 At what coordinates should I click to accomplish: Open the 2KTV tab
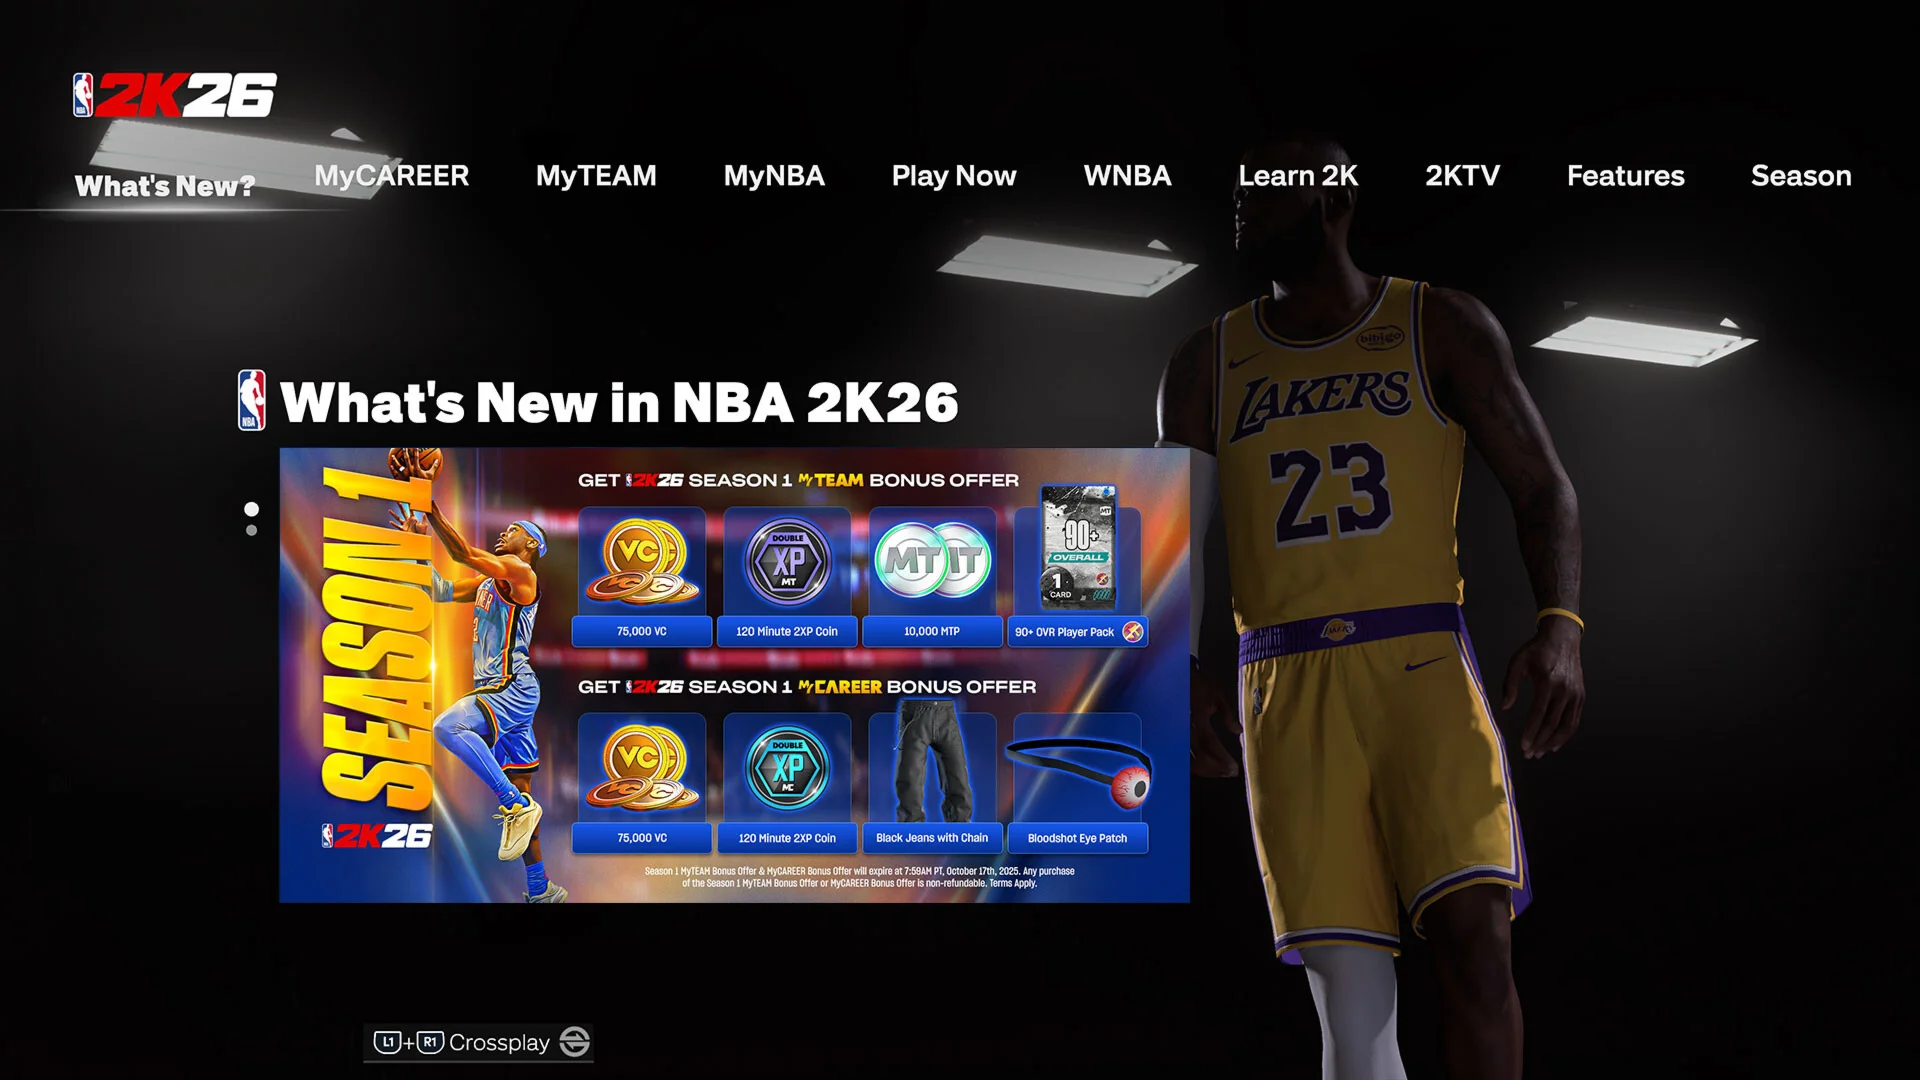(x=1462, y=176)
